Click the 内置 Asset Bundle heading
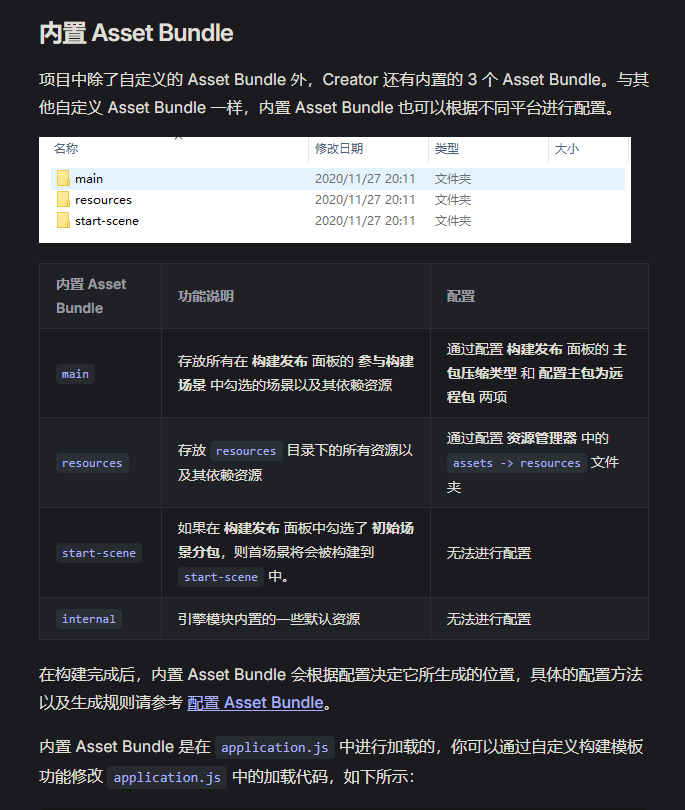 (x=136, y=33)
